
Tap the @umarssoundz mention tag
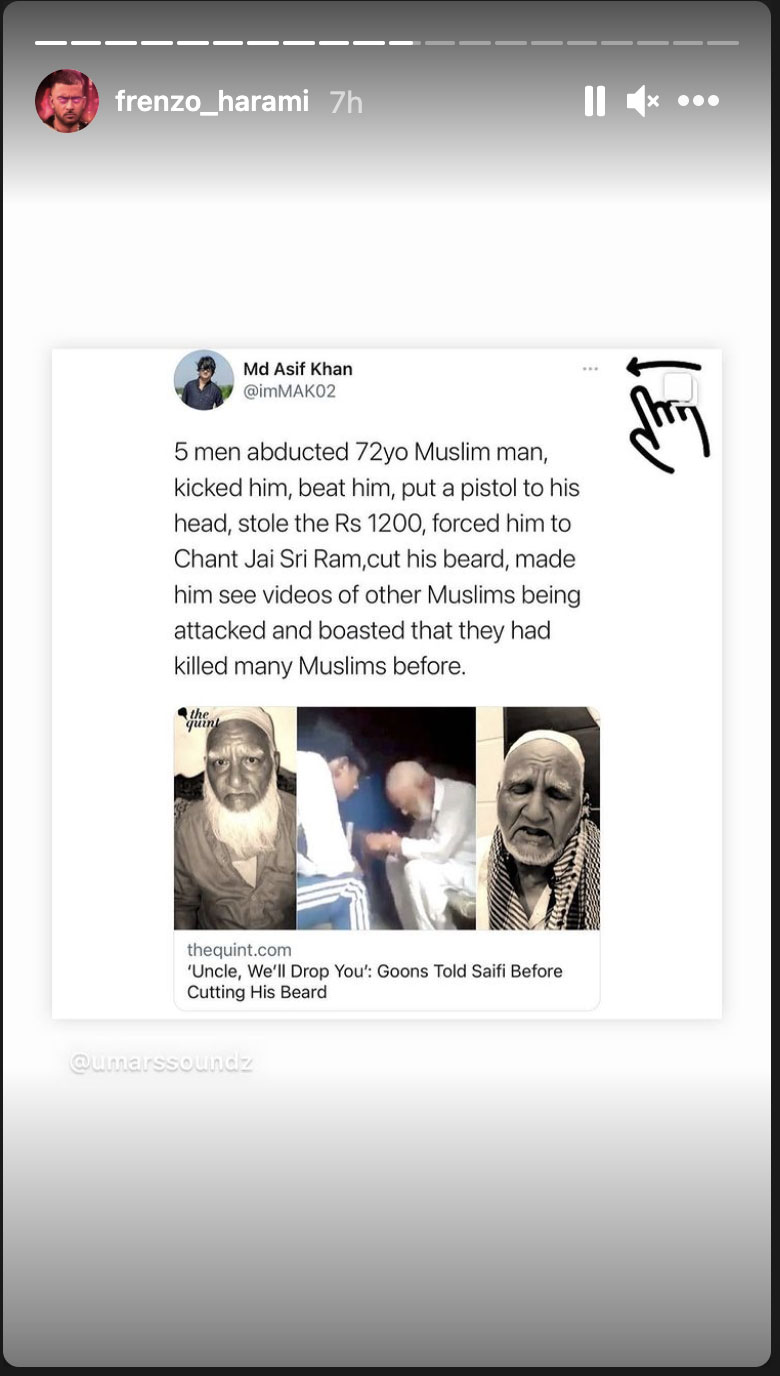point(161,1062)
